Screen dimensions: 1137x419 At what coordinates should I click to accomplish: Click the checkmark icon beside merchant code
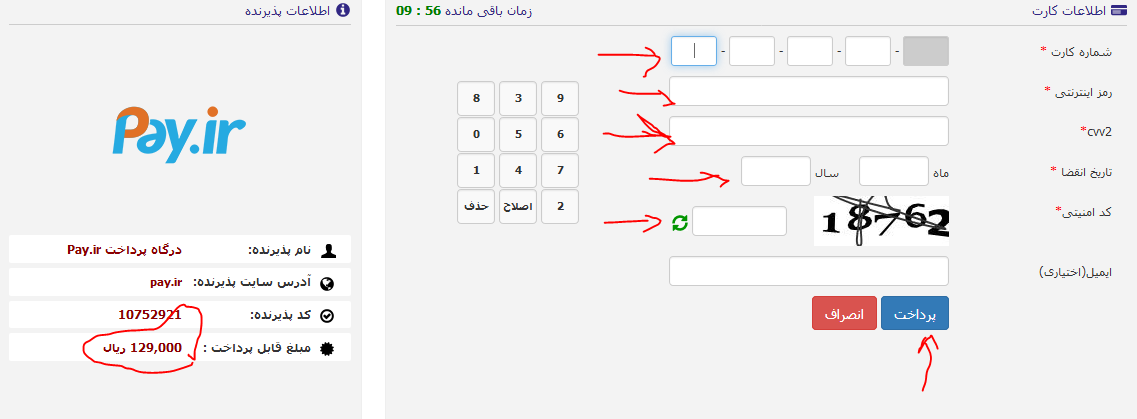coord(327,315)
